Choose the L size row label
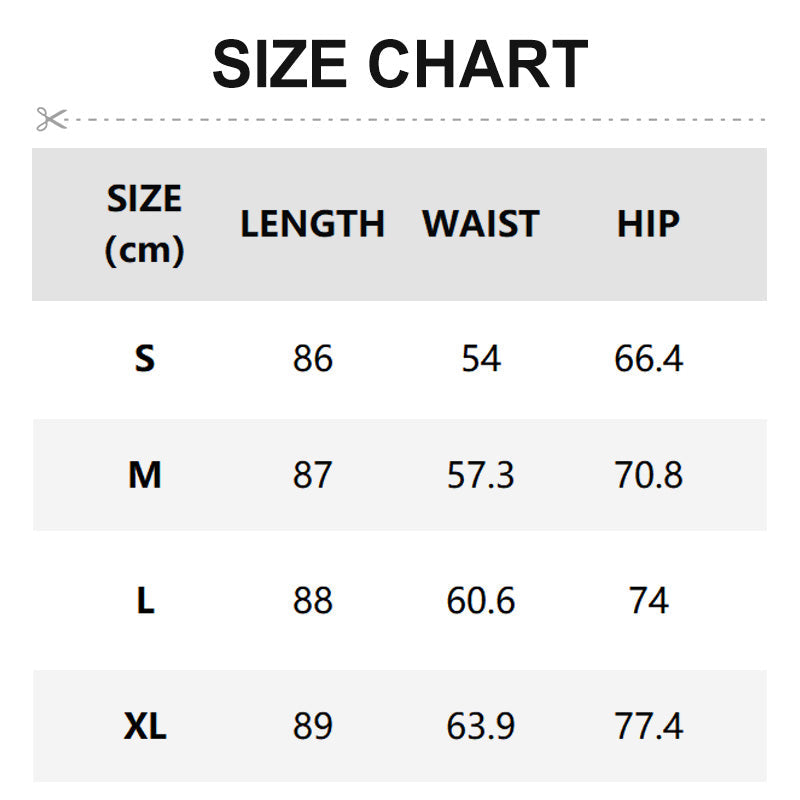Screen dimensions: 800x800 coord(145,601)
